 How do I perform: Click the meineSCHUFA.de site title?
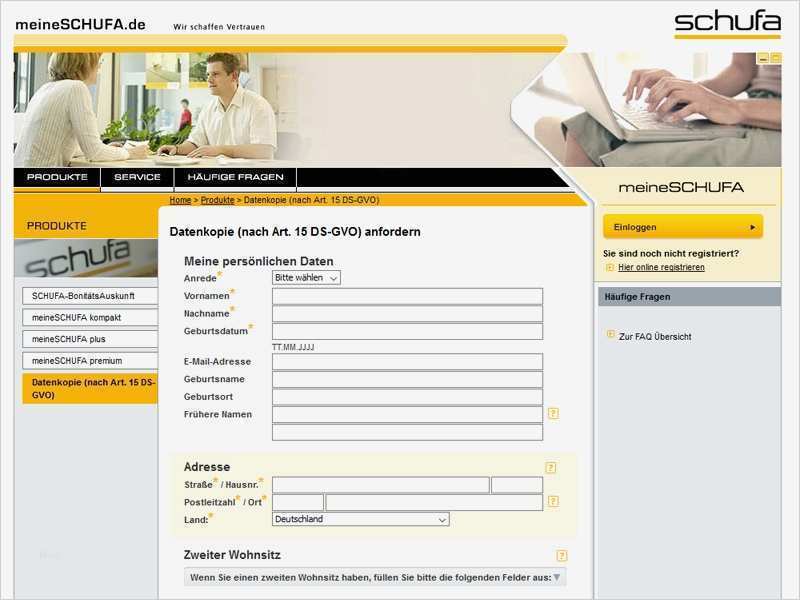[x=80, y=24]
